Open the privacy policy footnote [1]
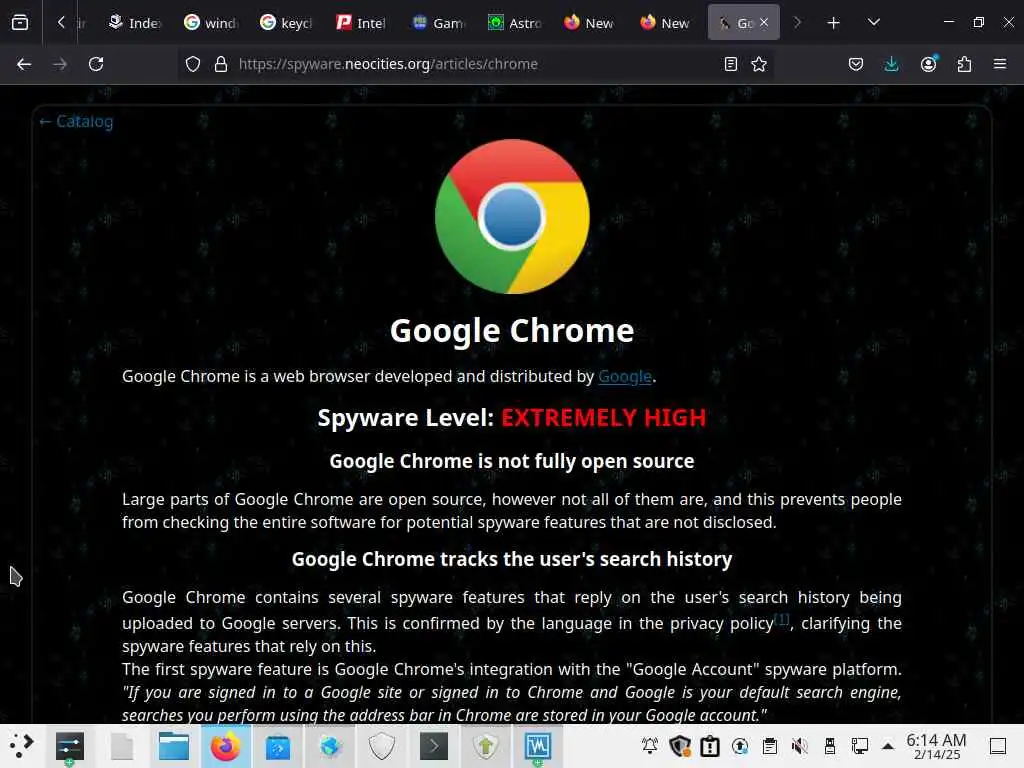The width and height of the screenshot is (1024, 768). 782,618
